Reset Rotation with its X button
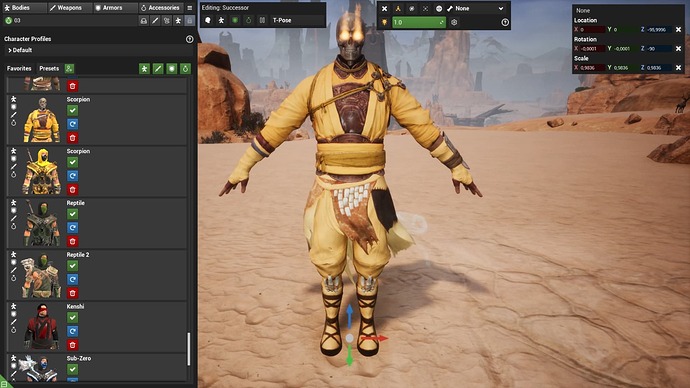The width and height of the screenshot is (690, 388). (x=678, y=48)
